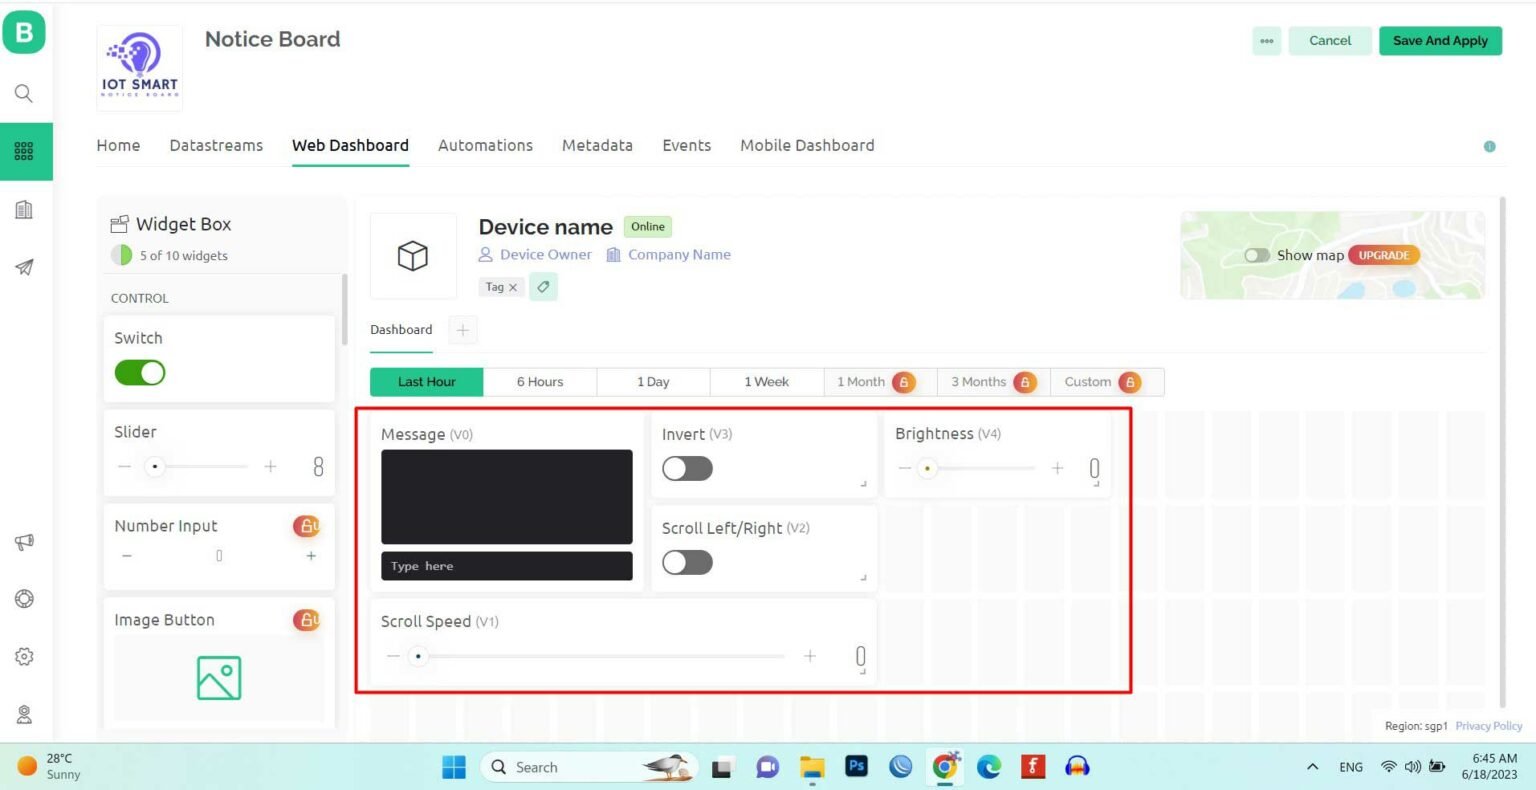Turn on the Invert (V3) toggle

pos(687,468)
